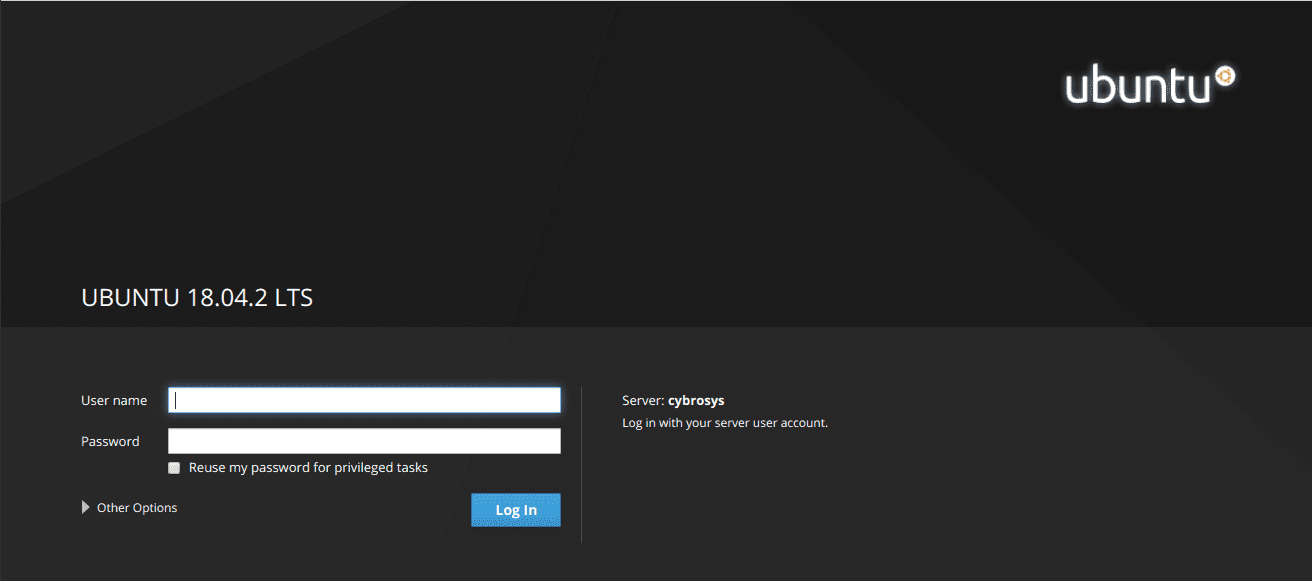This screenshot has width=1312, height=581.
Task: Click the Password label
Action: point(110,441)
